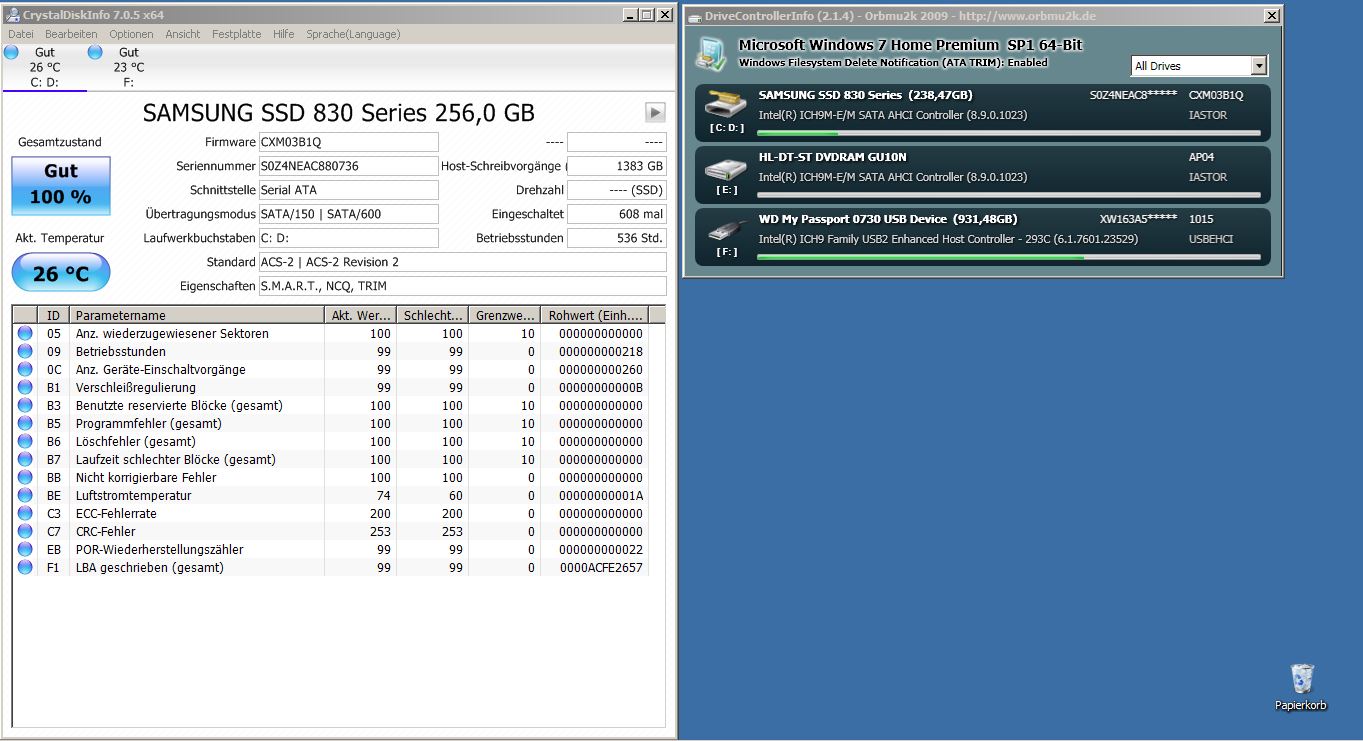Screen dimensions: 1363x741
Task: Click the HL-DT-ST DVDRAM usage bar
Action: pos(1009,195)
